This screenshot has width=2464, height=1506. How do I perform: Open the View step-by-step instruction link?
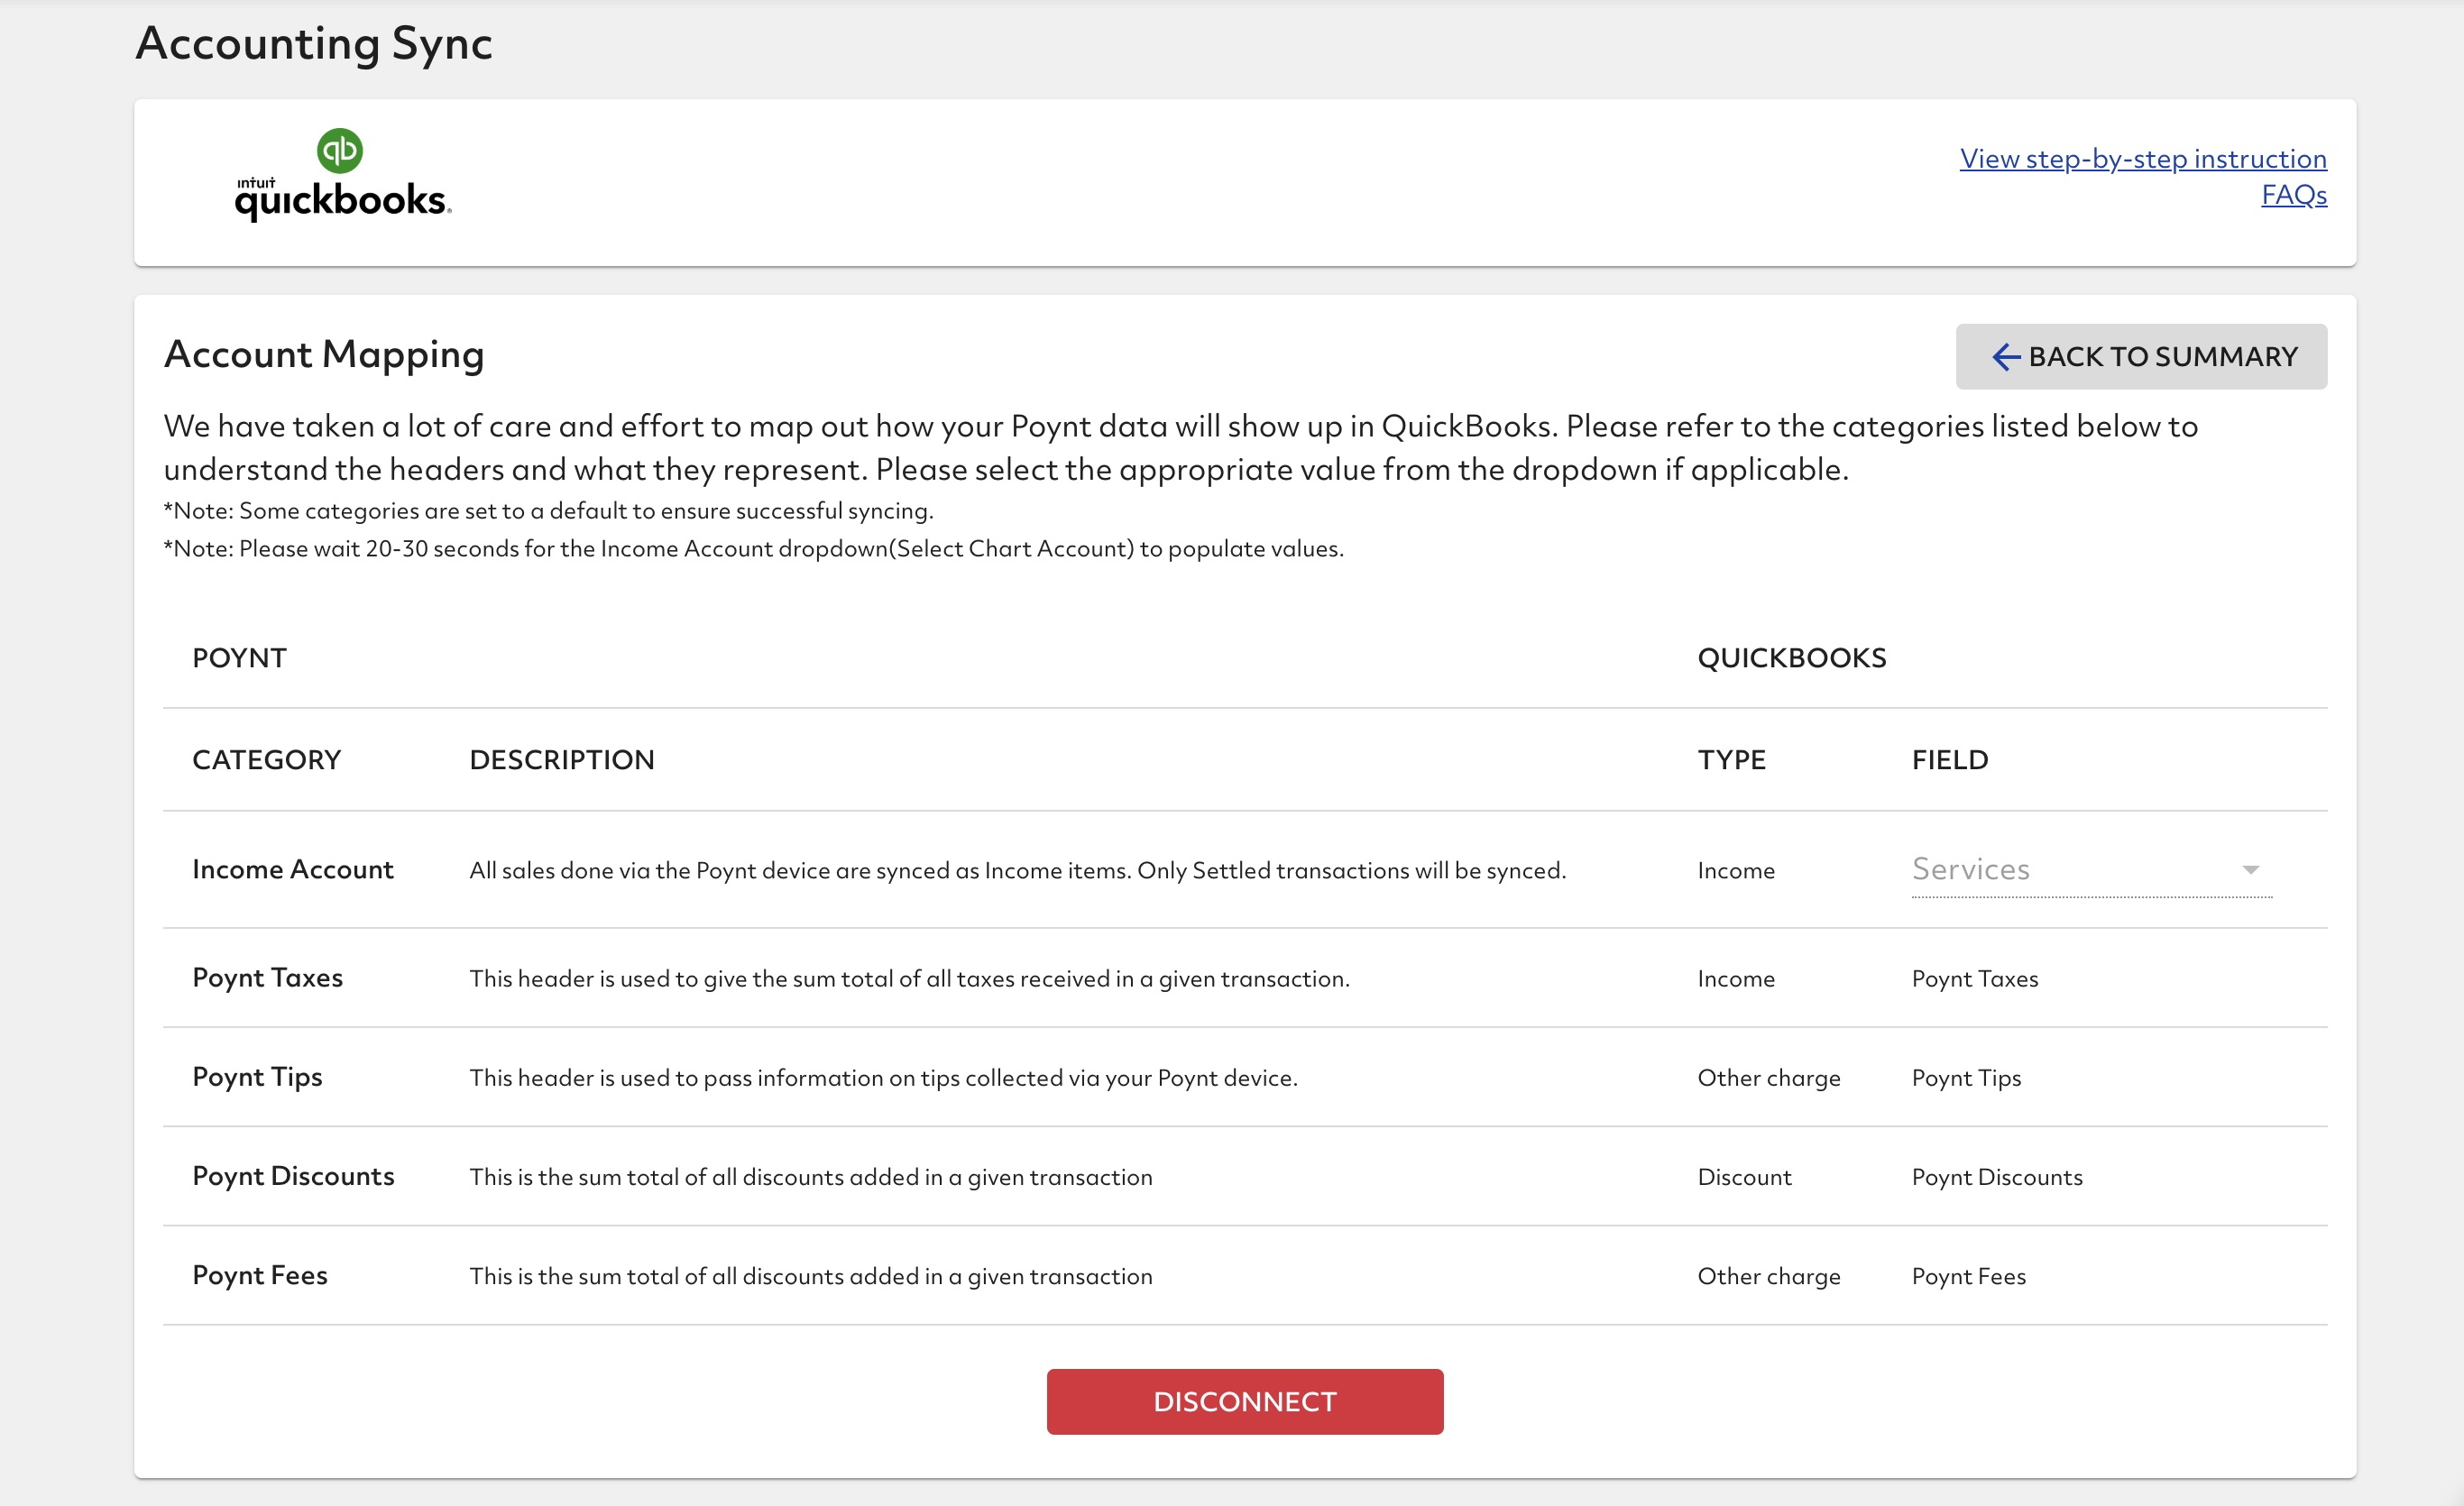point(2142,159)
